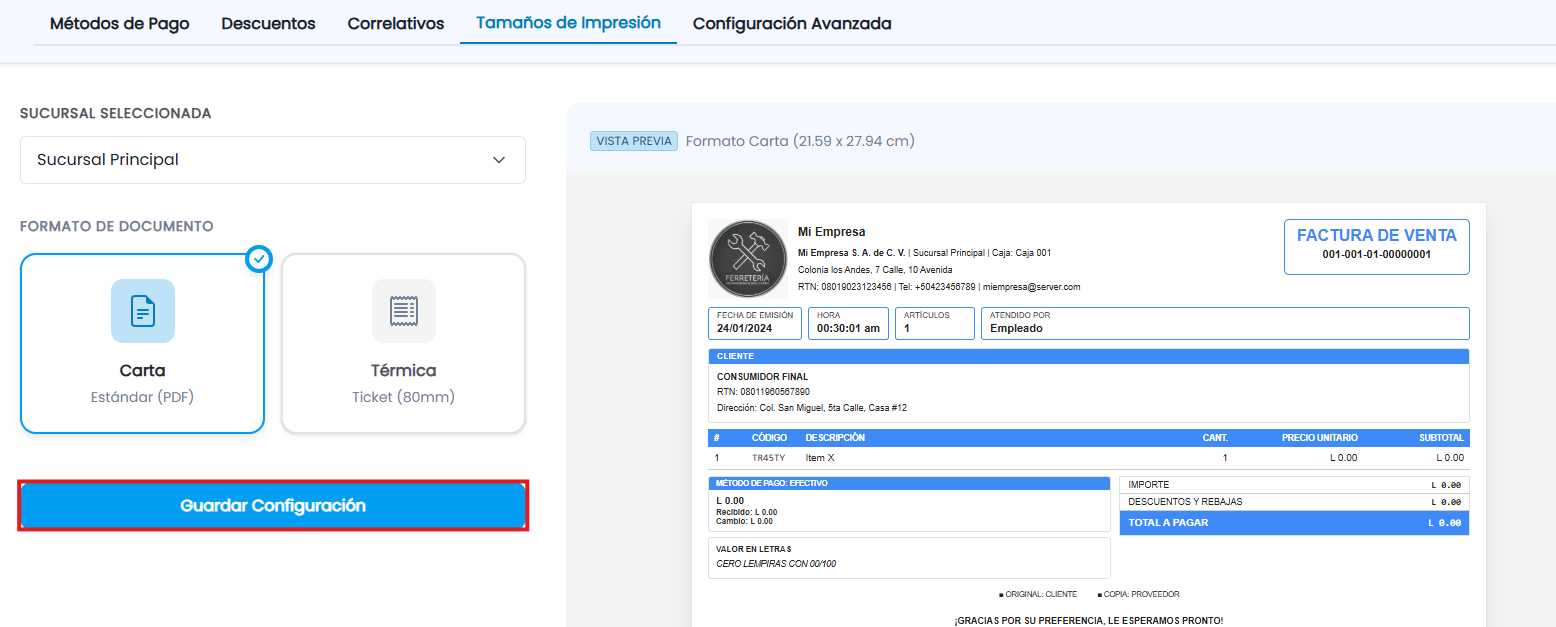Click the Fecha de Emisión 24/01/2024 field
The image size is (1556, 627).
pyautogui.click(x=755, y=323)
